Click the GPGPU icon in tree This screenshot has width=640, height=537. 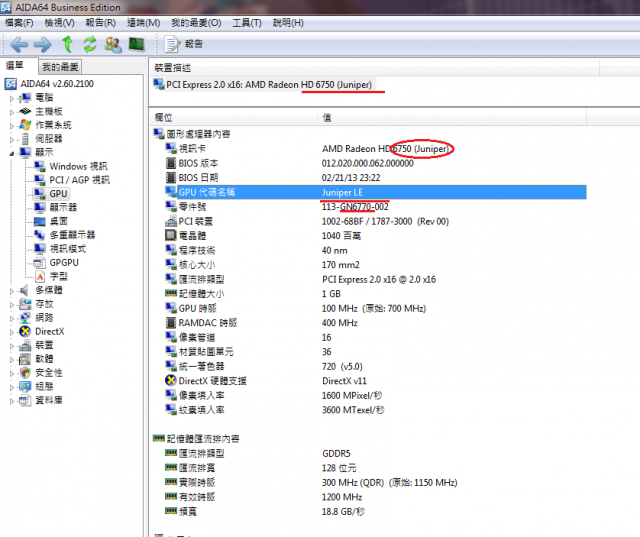(x=40, y=262)
